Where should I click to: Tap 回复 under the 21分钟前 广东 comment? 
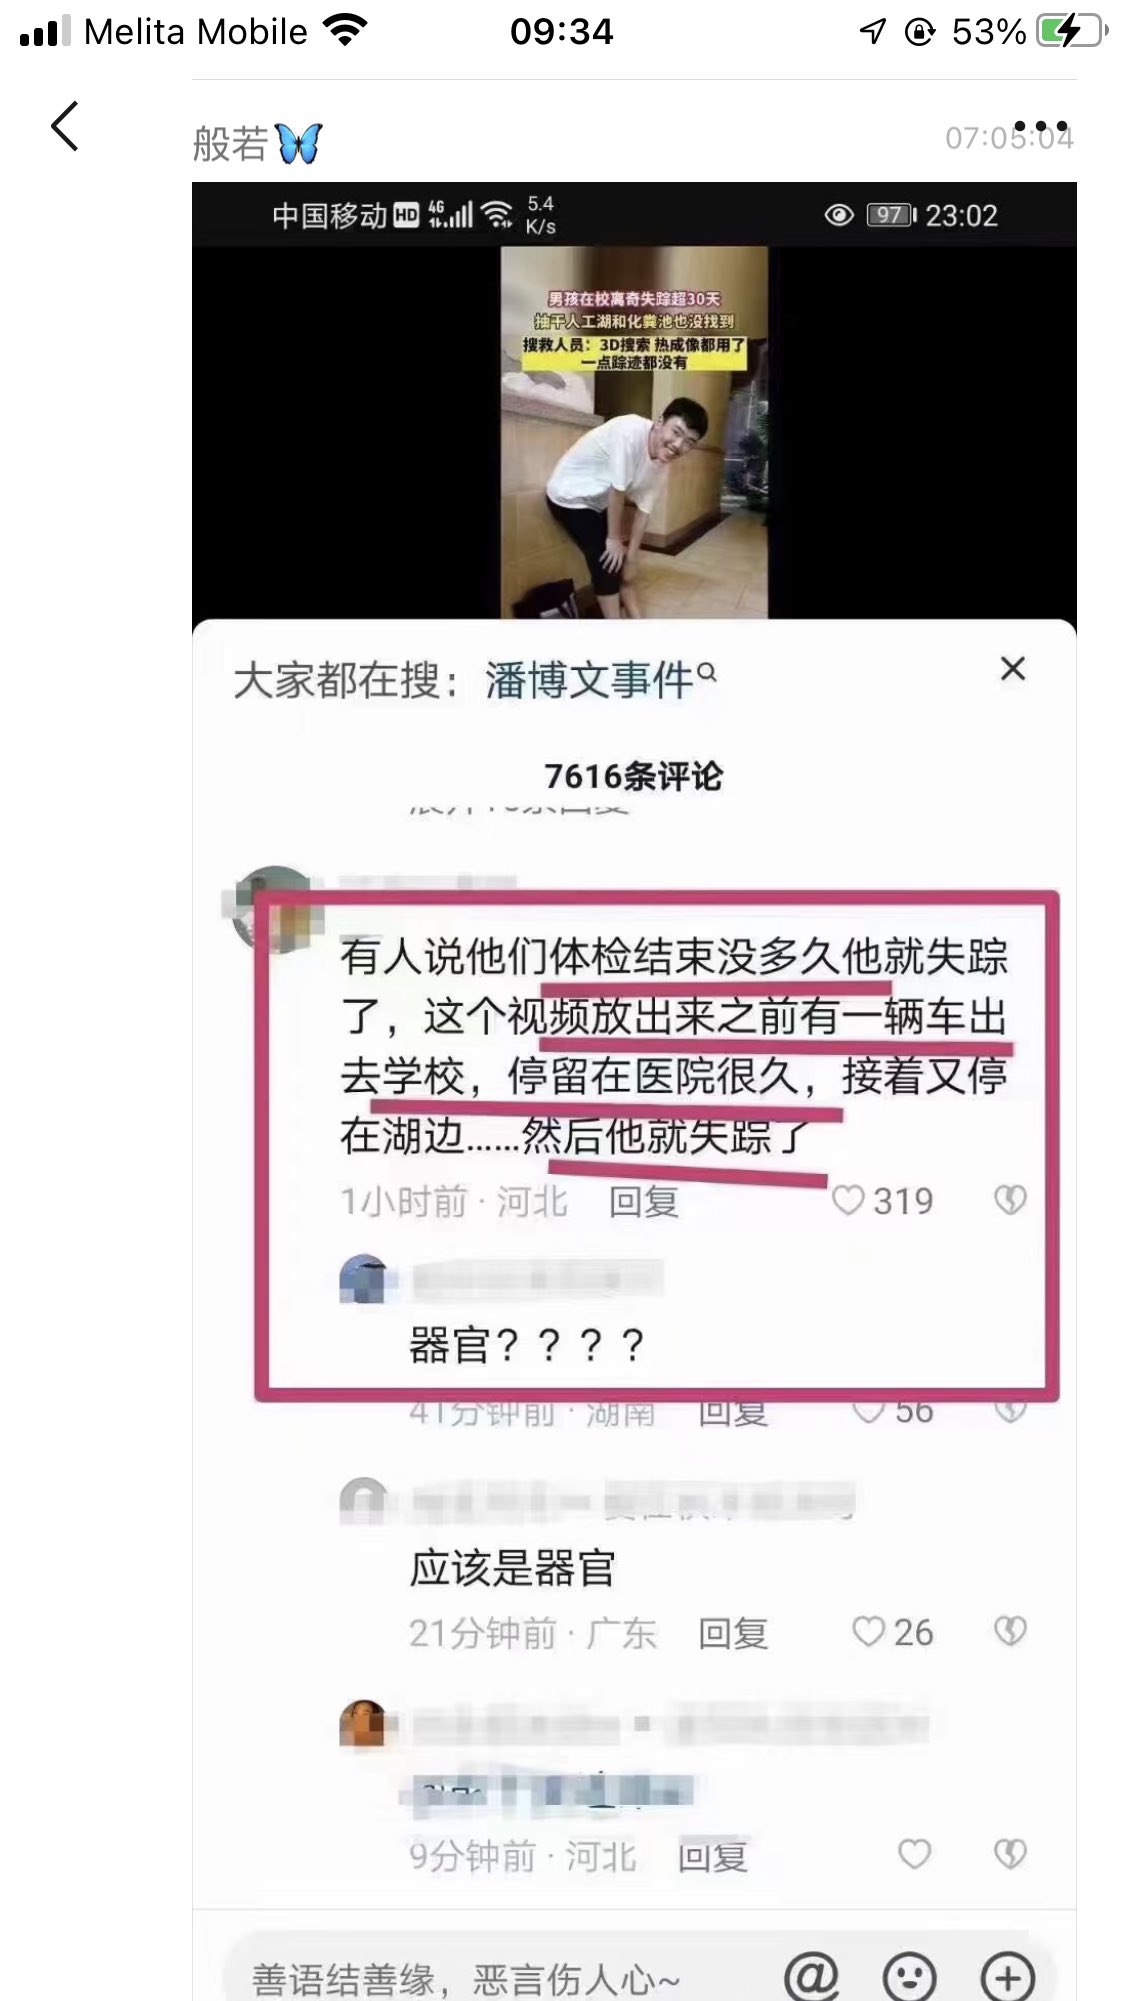[733, 1633]
